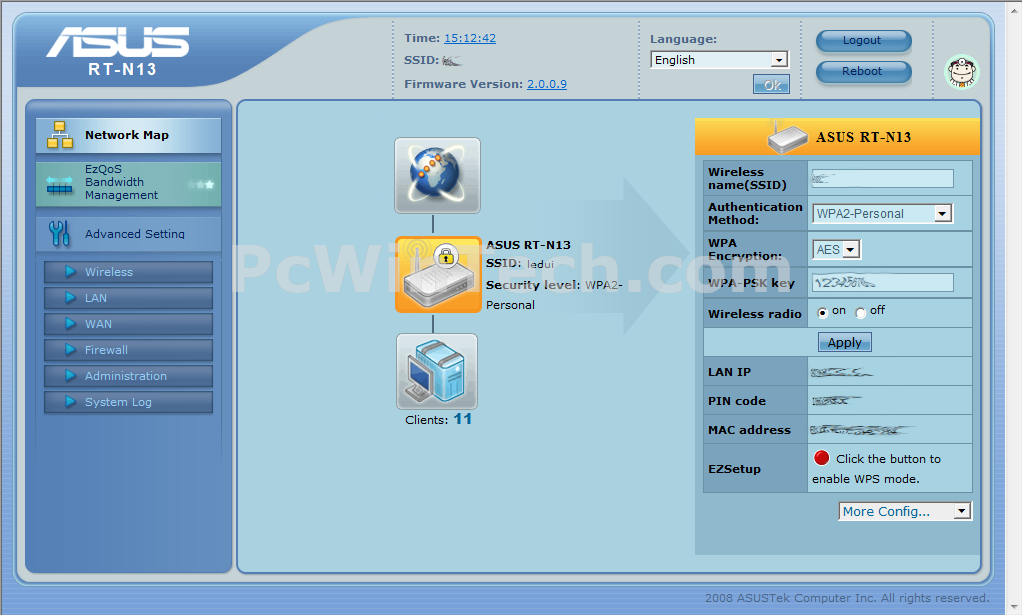Click the 'PIN code' label
1022x615 pixels.
[x=737, y=401]
